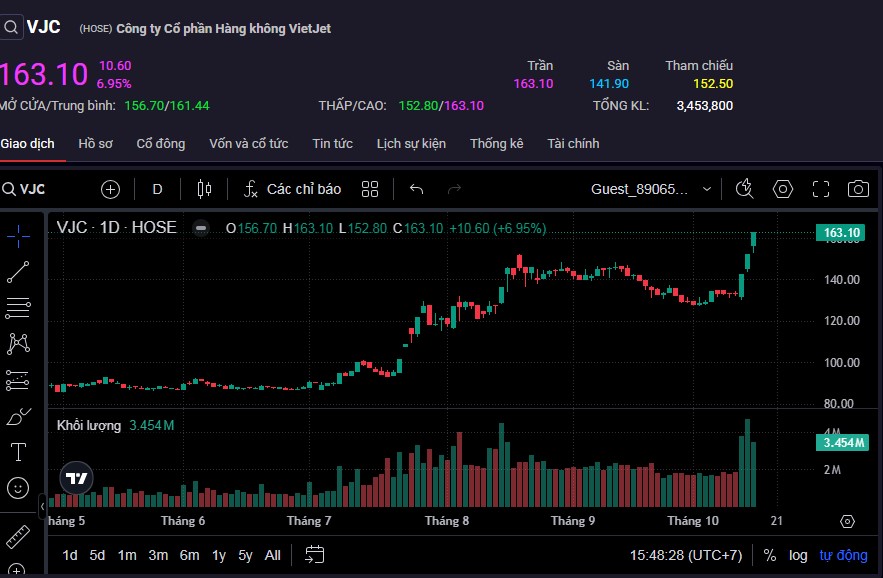The height and width of the screenshot is (578, 883).
Task: Select the trend line drawing tool
Action: pyautogui.click(x=18, y=271)
